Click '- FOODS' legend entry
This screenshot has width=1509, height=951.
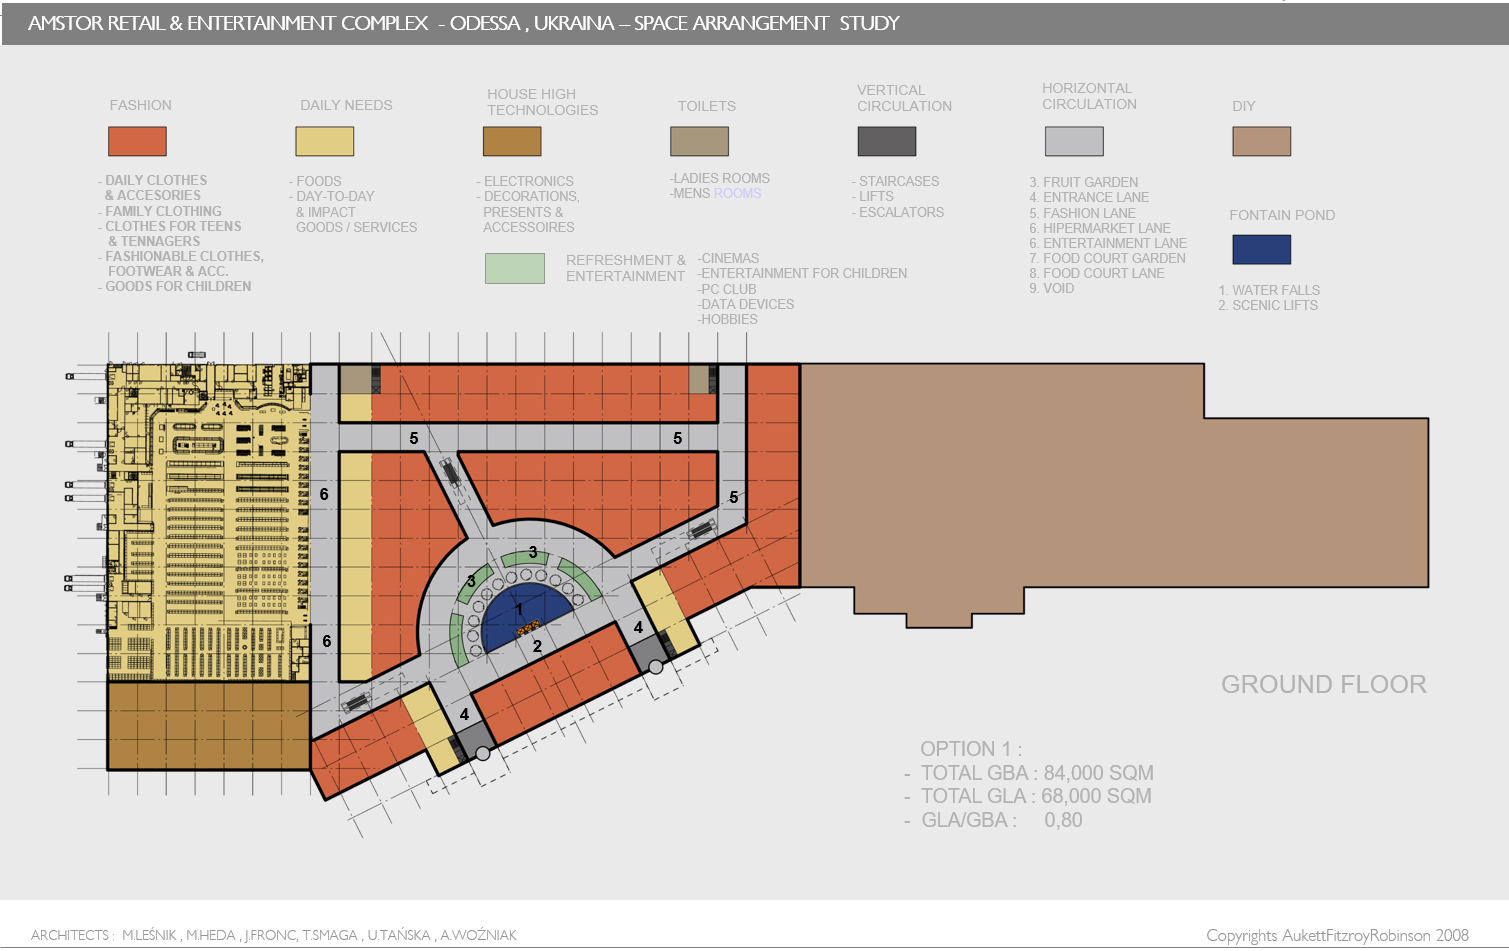[x=316, y=181]
